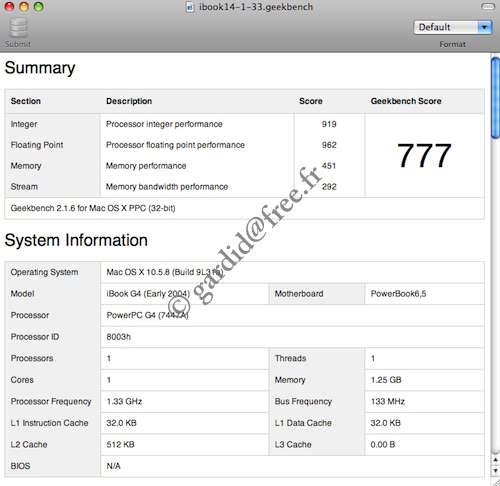The height and width of the screenshot is (486, 500).
Task: Click the 133 MHz bus frequency
Action: click(x=388, y=401)
